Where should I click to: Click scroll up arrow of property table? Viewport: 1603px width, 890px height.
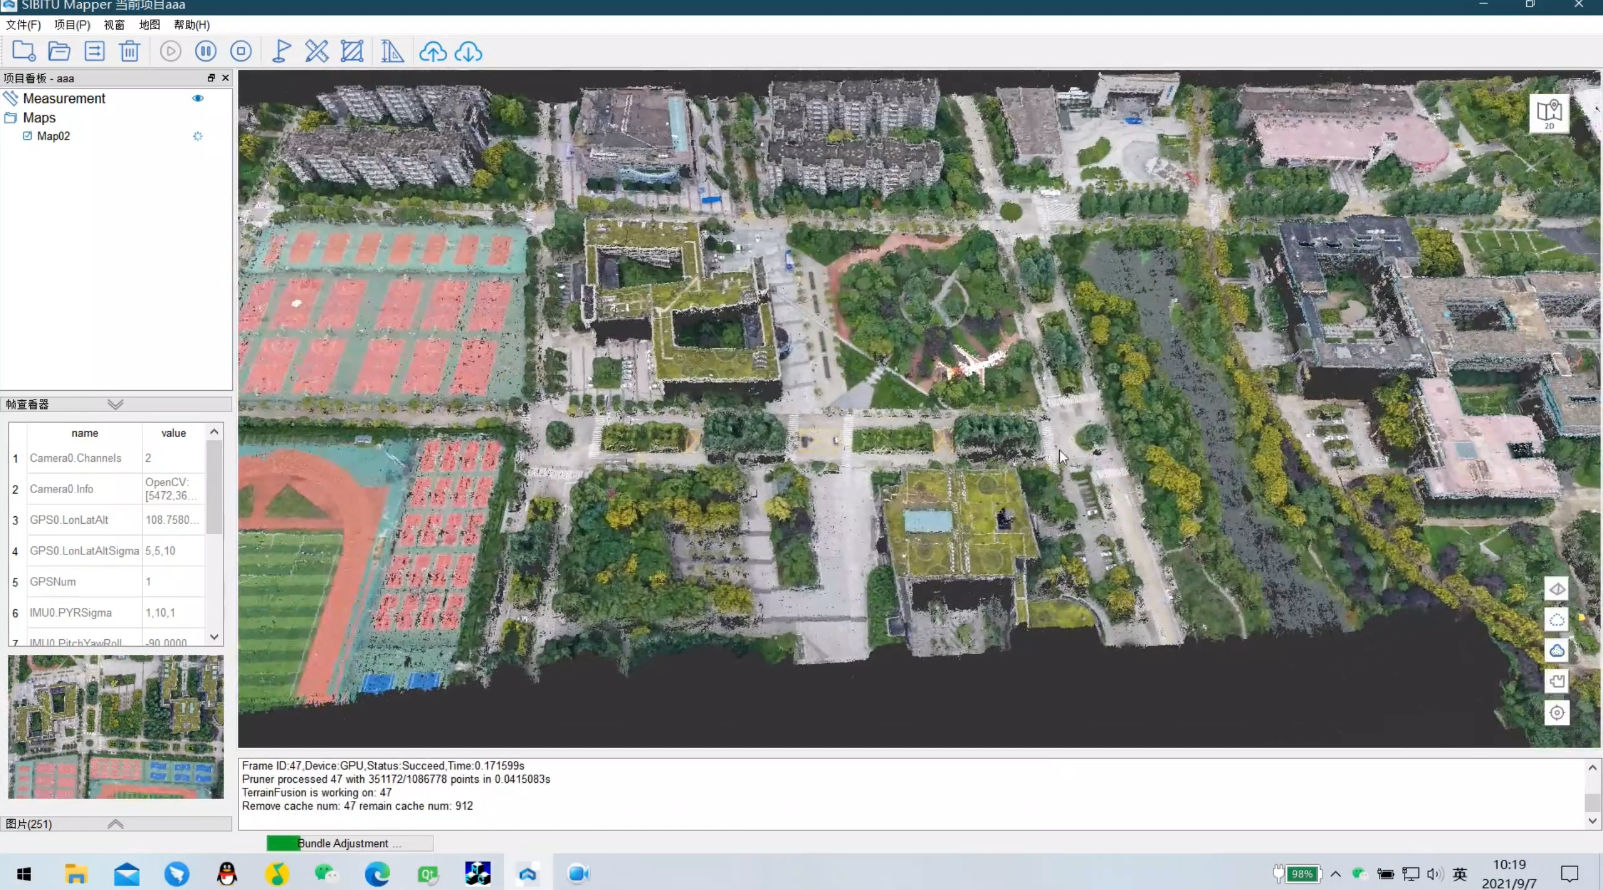(214, 431)
